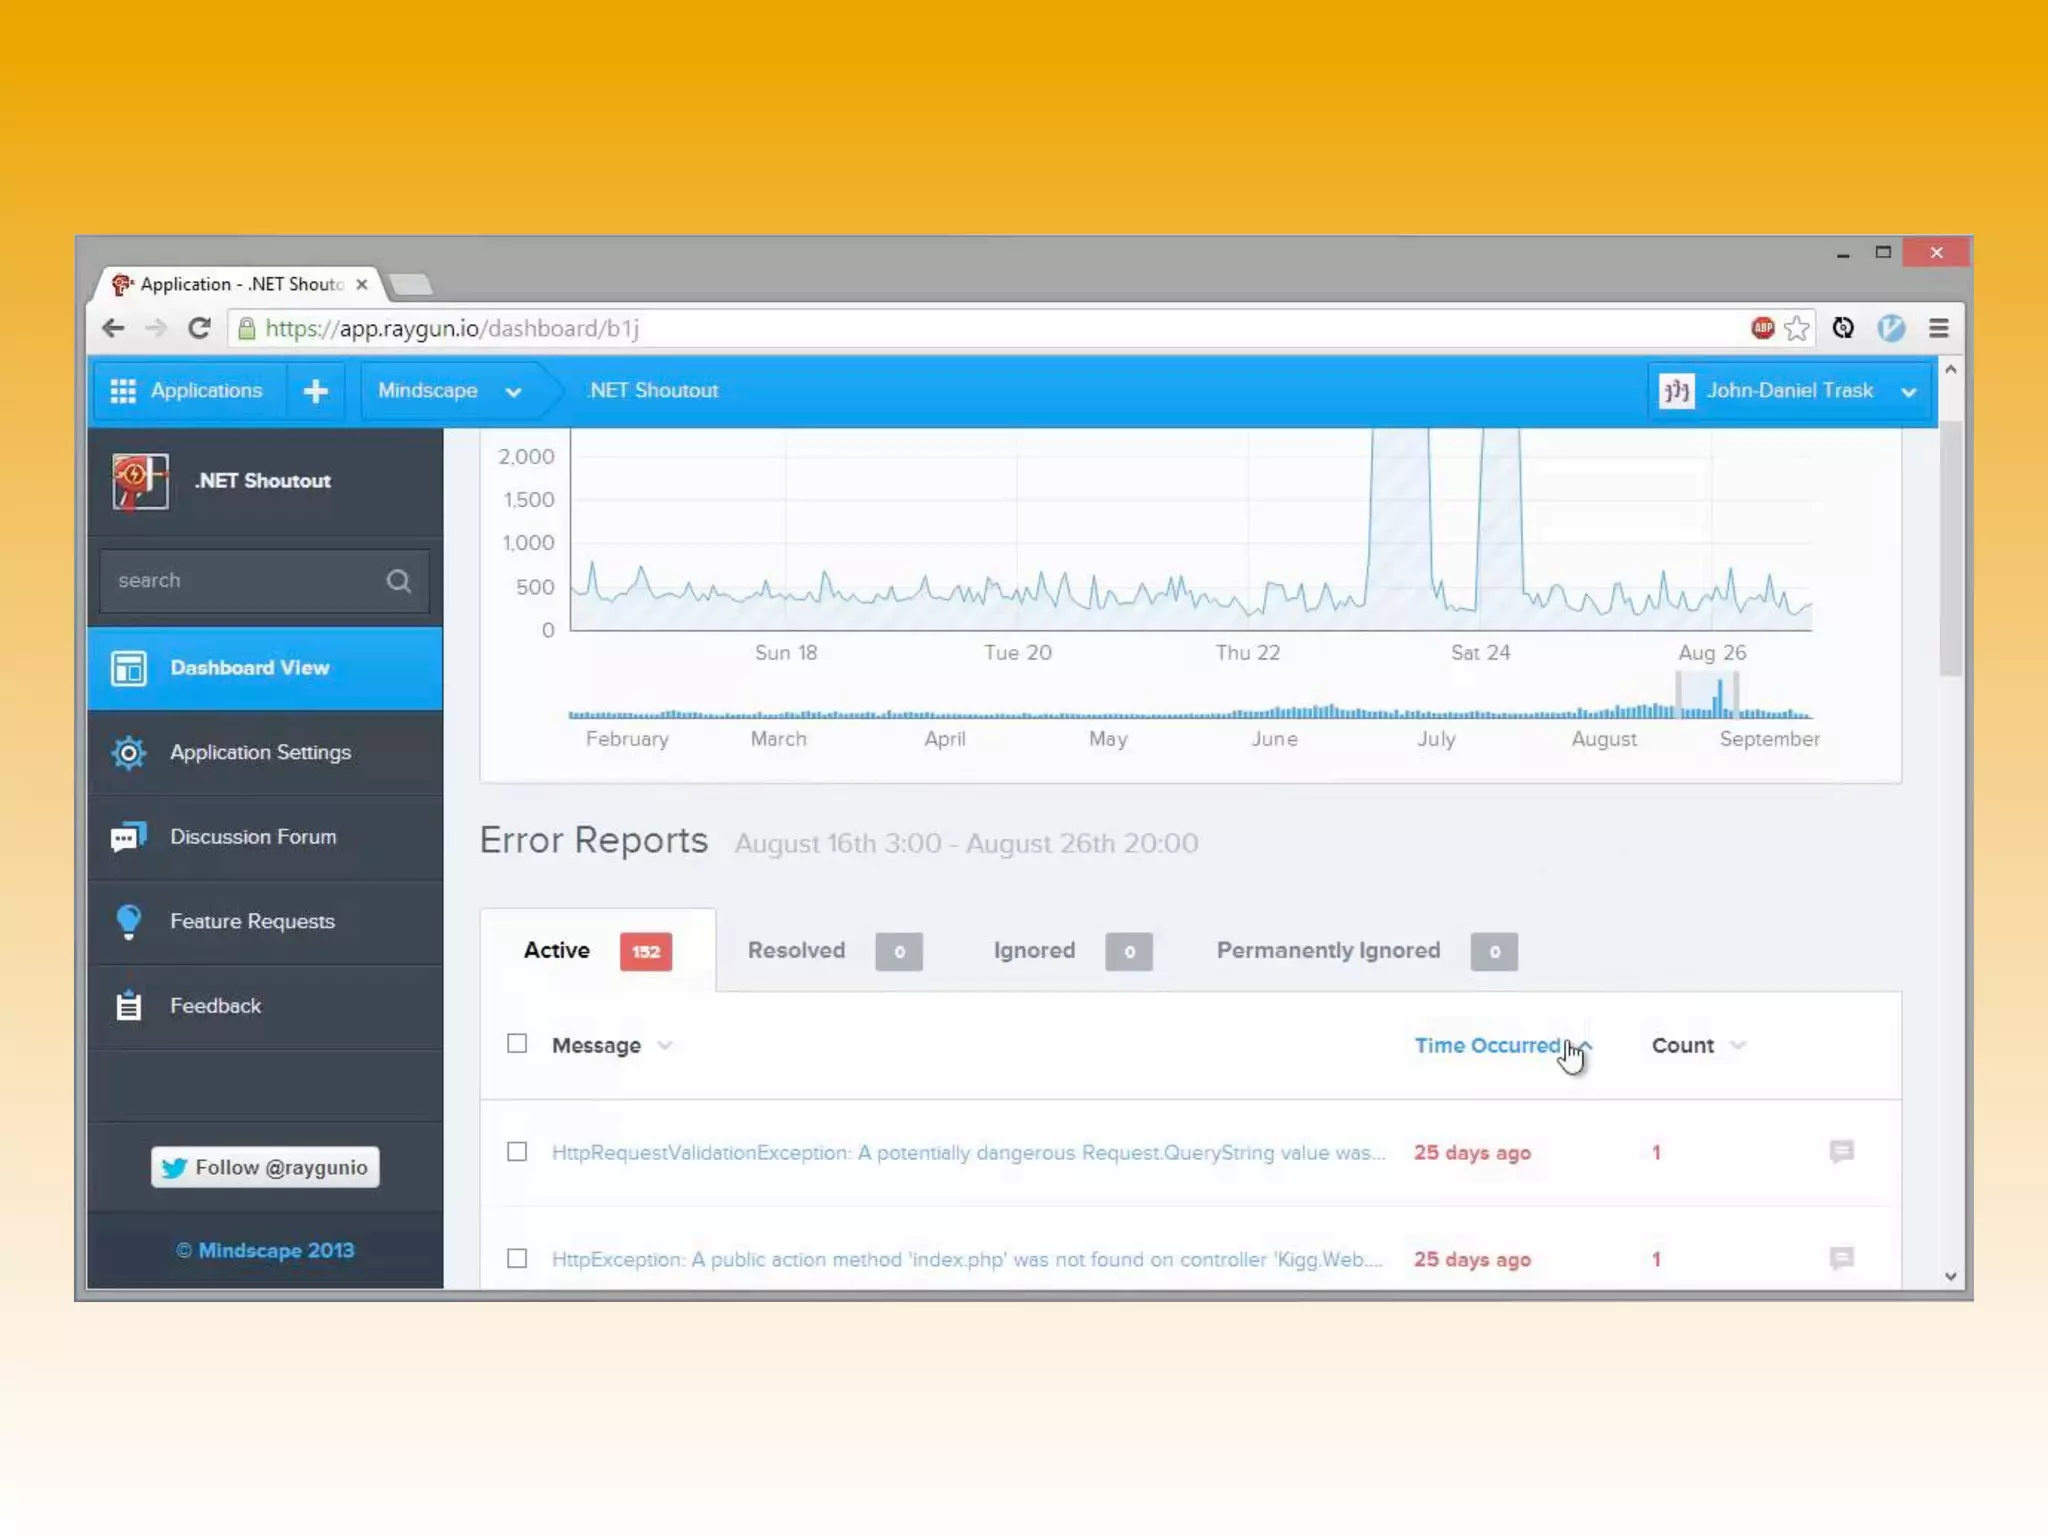Toggle the select-all checkbox beside Message
This screenshot has height=1536, width=2048.
click(517, 1044)
